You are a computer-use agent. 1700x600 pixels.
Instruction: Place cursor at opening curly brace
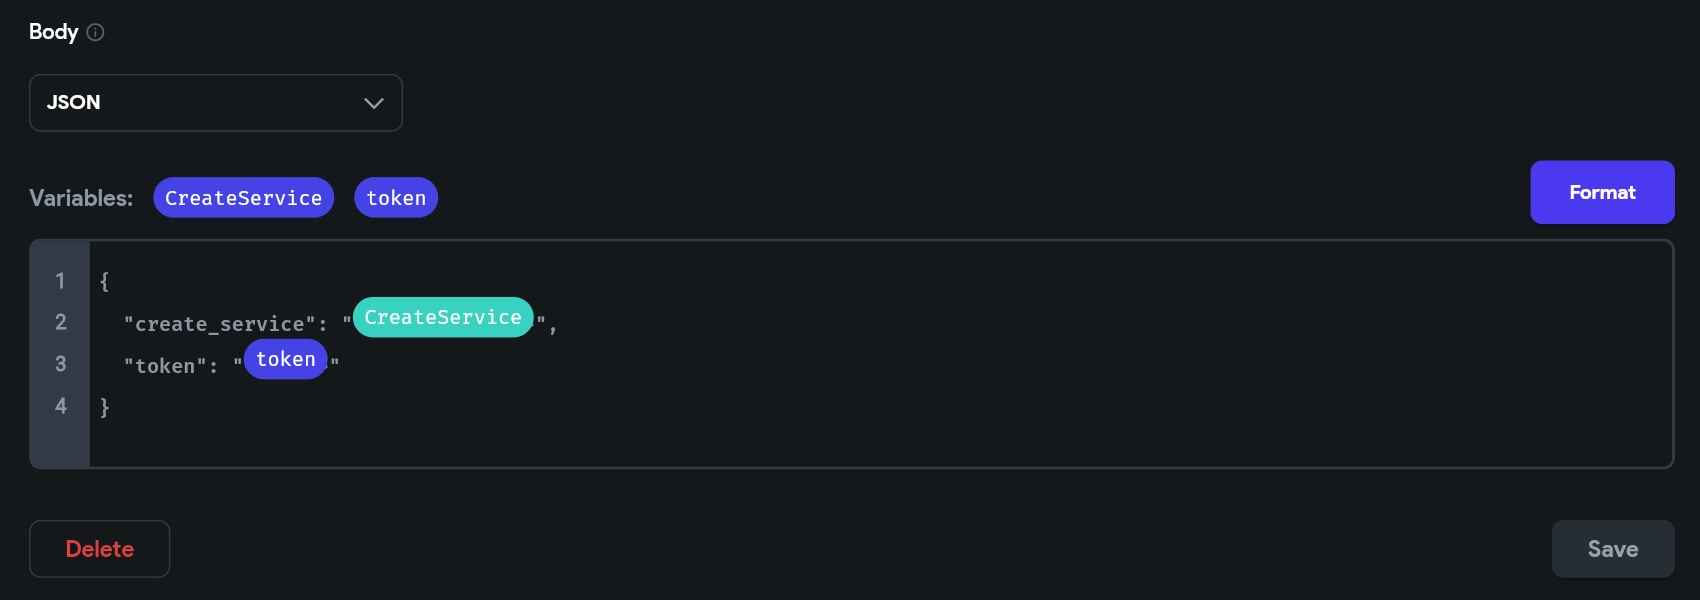click(104, 282)
